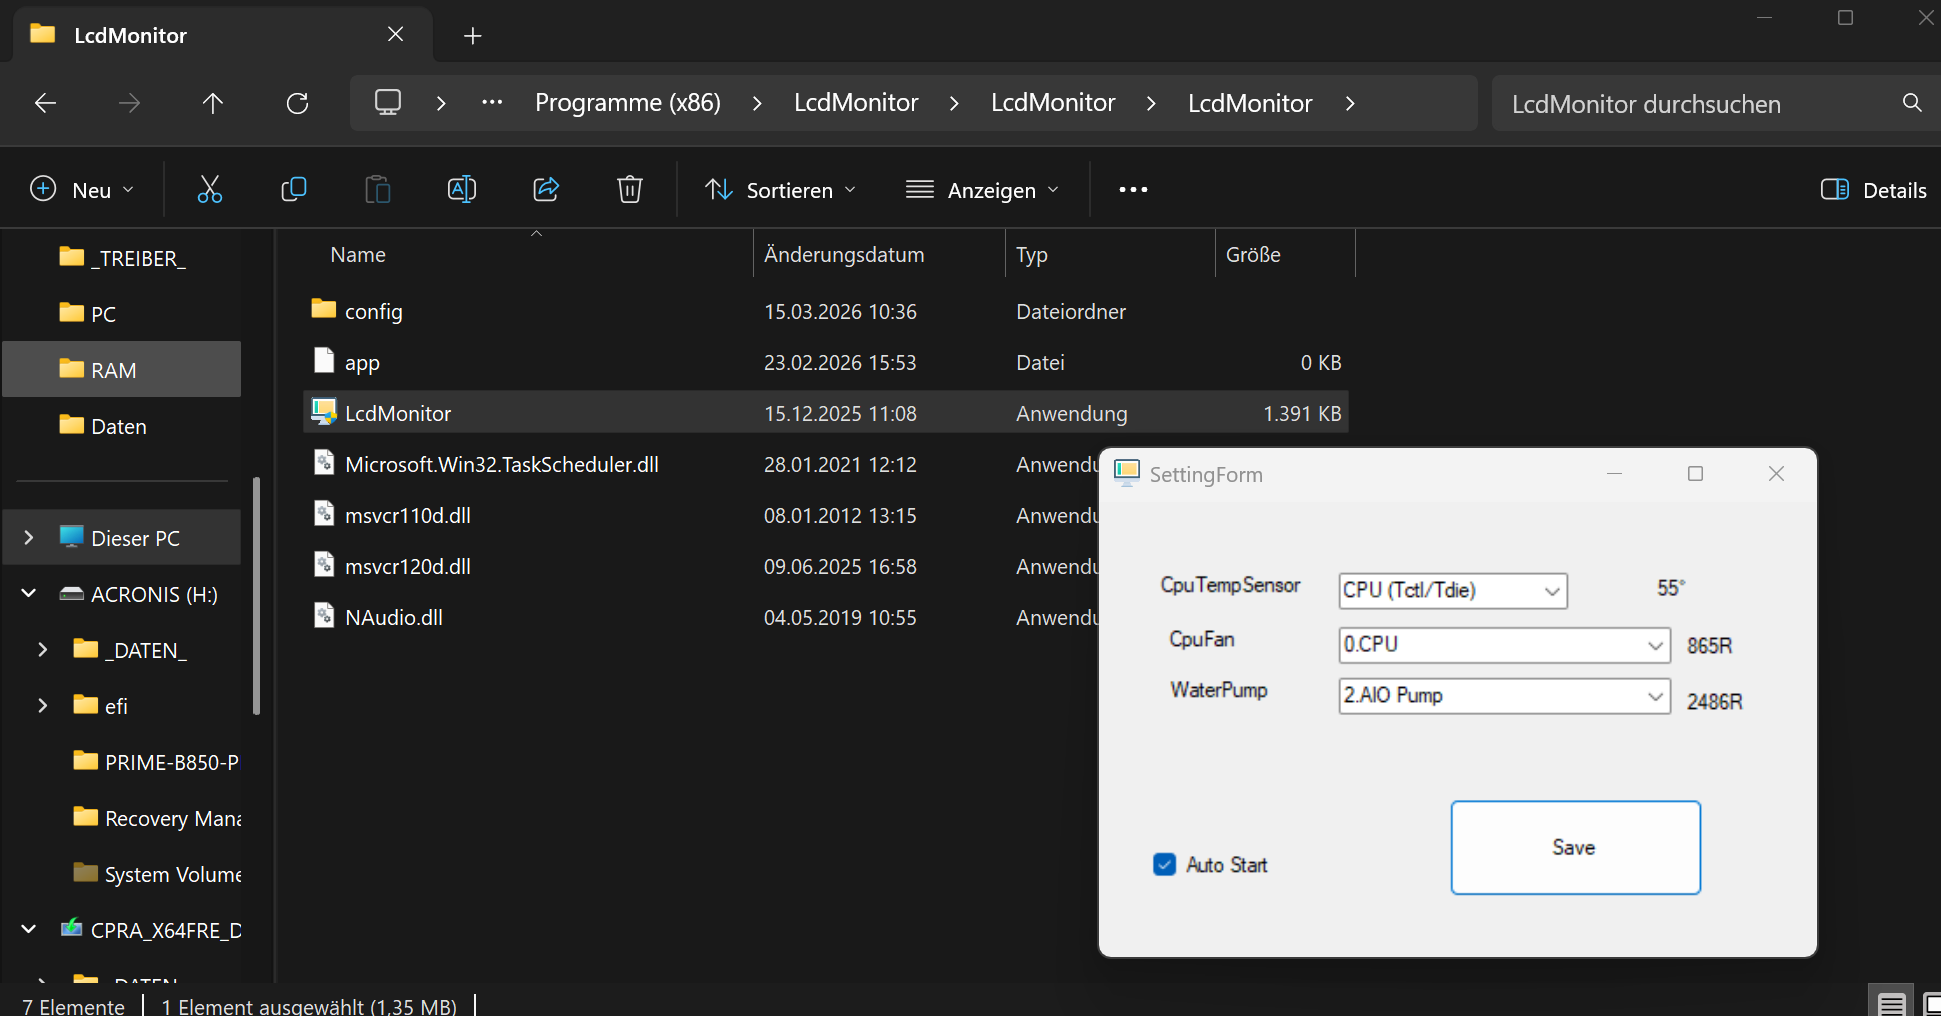Image resolution: width=1941 pixels, height=1016 pixels.
Task: Click the navigation pane scrollbar
Action: [x=257, y=596]
